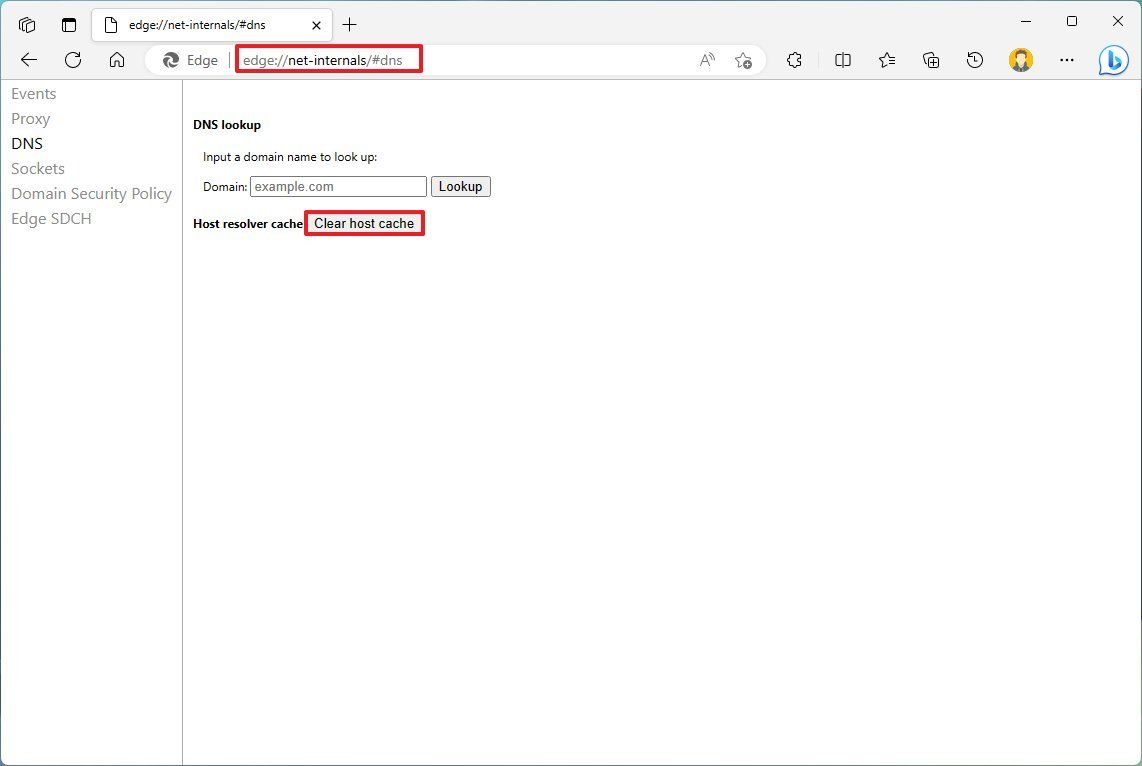Enable split screen view
The image size is (1142, 766).
click(x=843, y=60)
